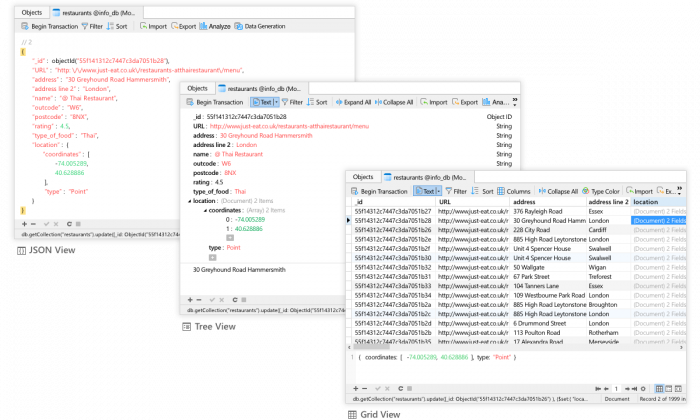
Task: Refresh data in the Tree View window
Action: [x=235, y=300]
